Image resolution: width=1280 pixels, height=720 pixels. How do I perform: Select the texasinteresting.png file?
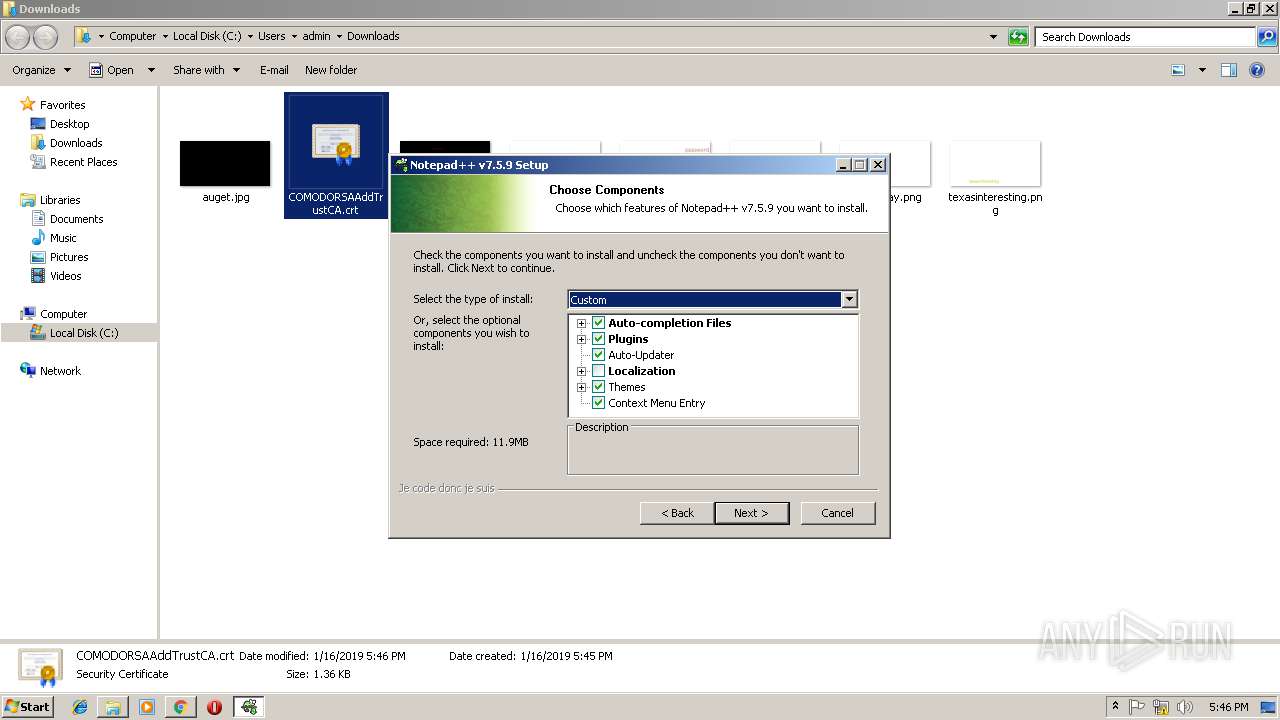995,178
